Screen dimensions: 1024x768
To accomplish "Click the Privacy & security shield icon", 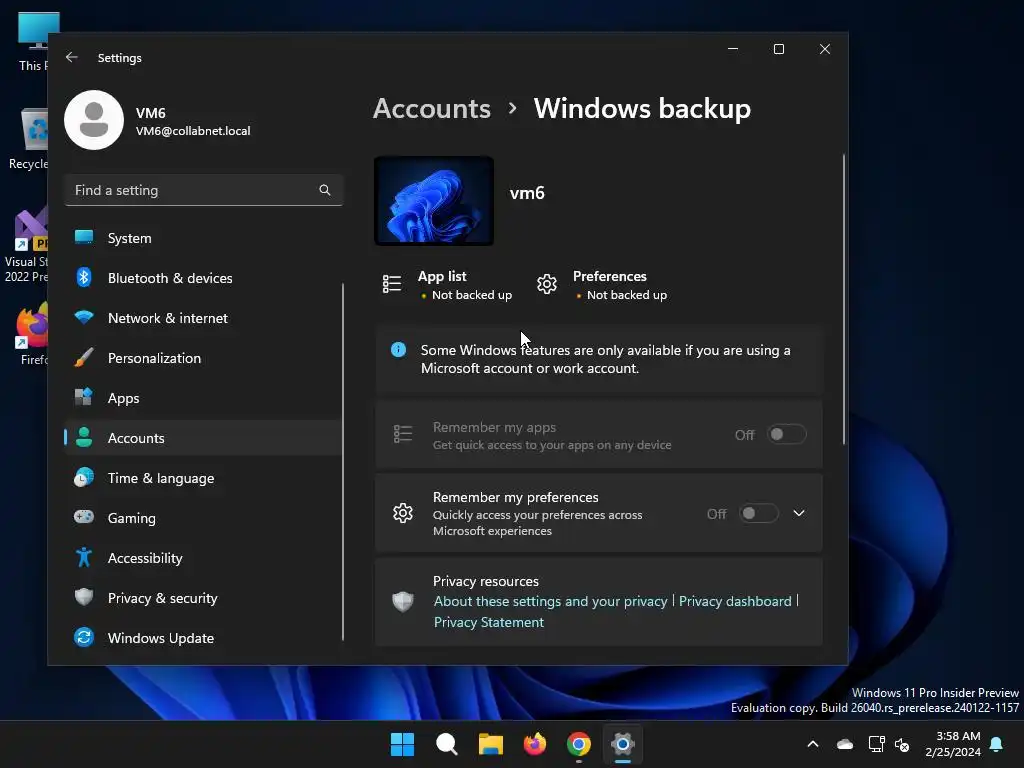I will coord(84,597).
